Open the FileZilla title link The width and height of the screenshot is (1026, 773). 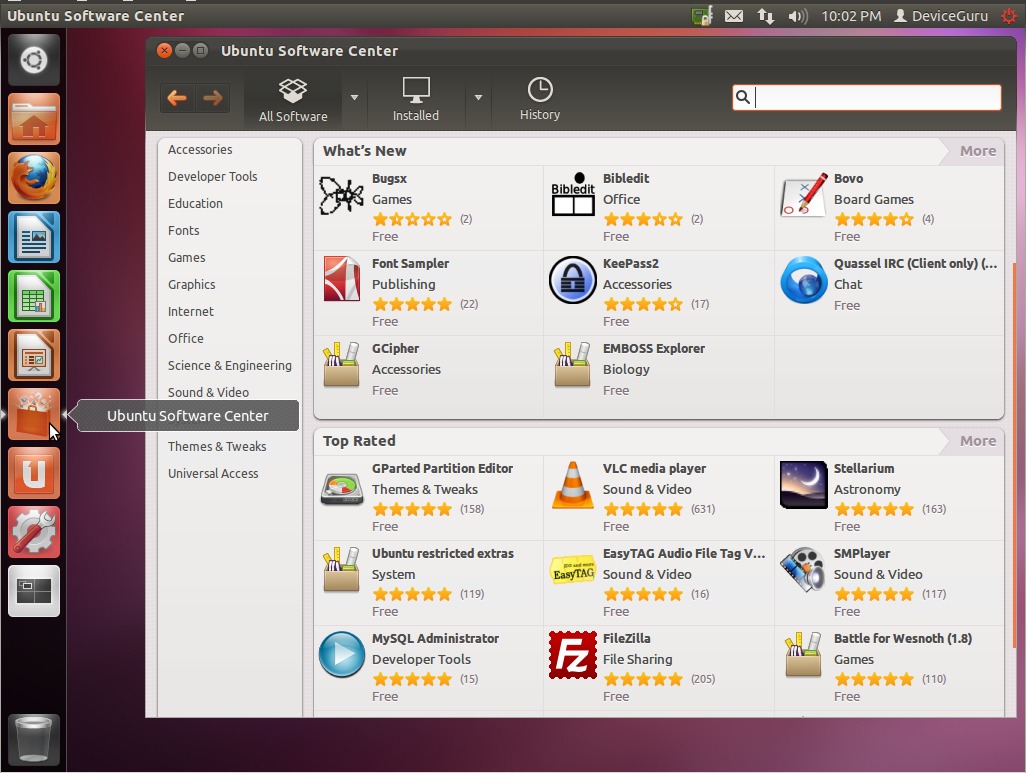click(x=627, y=639)
